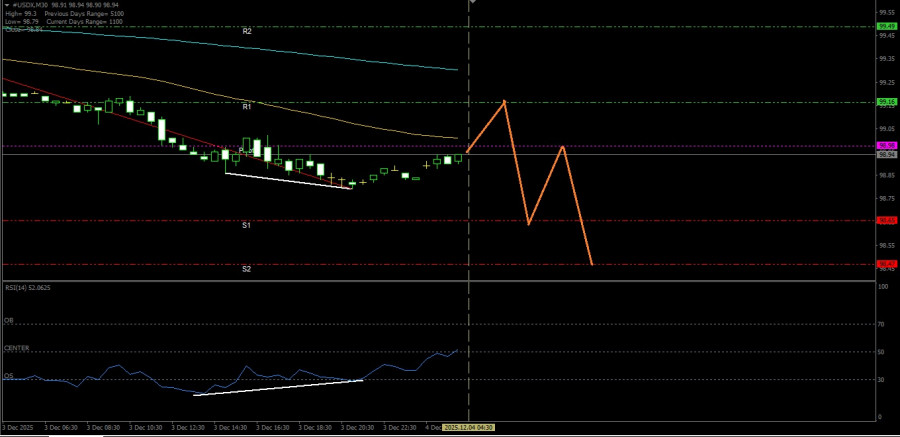This screenshot has height=437, width=900.
Task: Click the 98.75 price scale value
Action: click(x=886, y=199)
